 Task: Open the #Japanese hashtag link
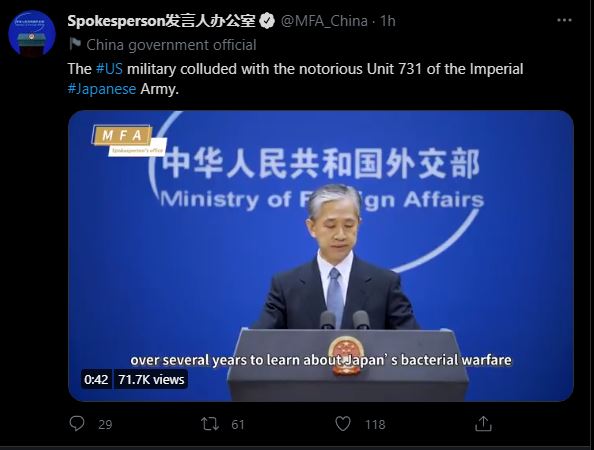(x=102, y=89)
